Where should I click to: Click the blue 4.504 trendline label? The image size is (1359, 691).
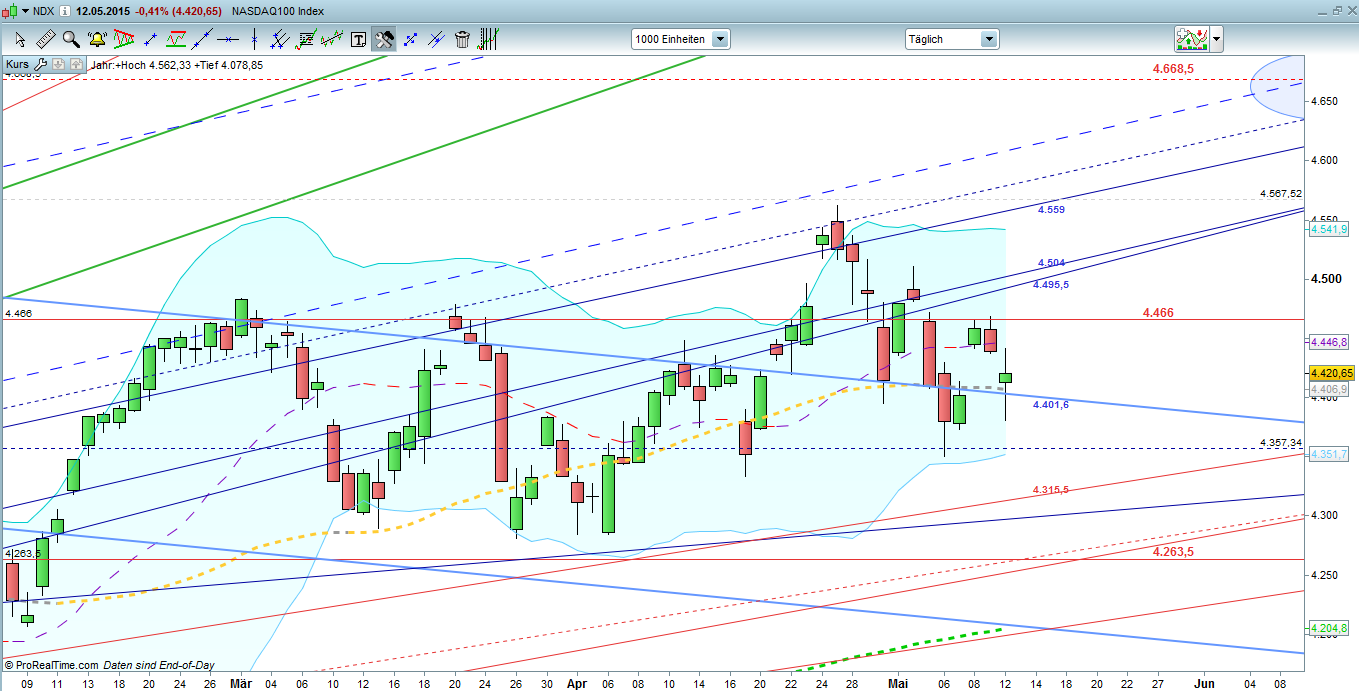point(1051,263)
